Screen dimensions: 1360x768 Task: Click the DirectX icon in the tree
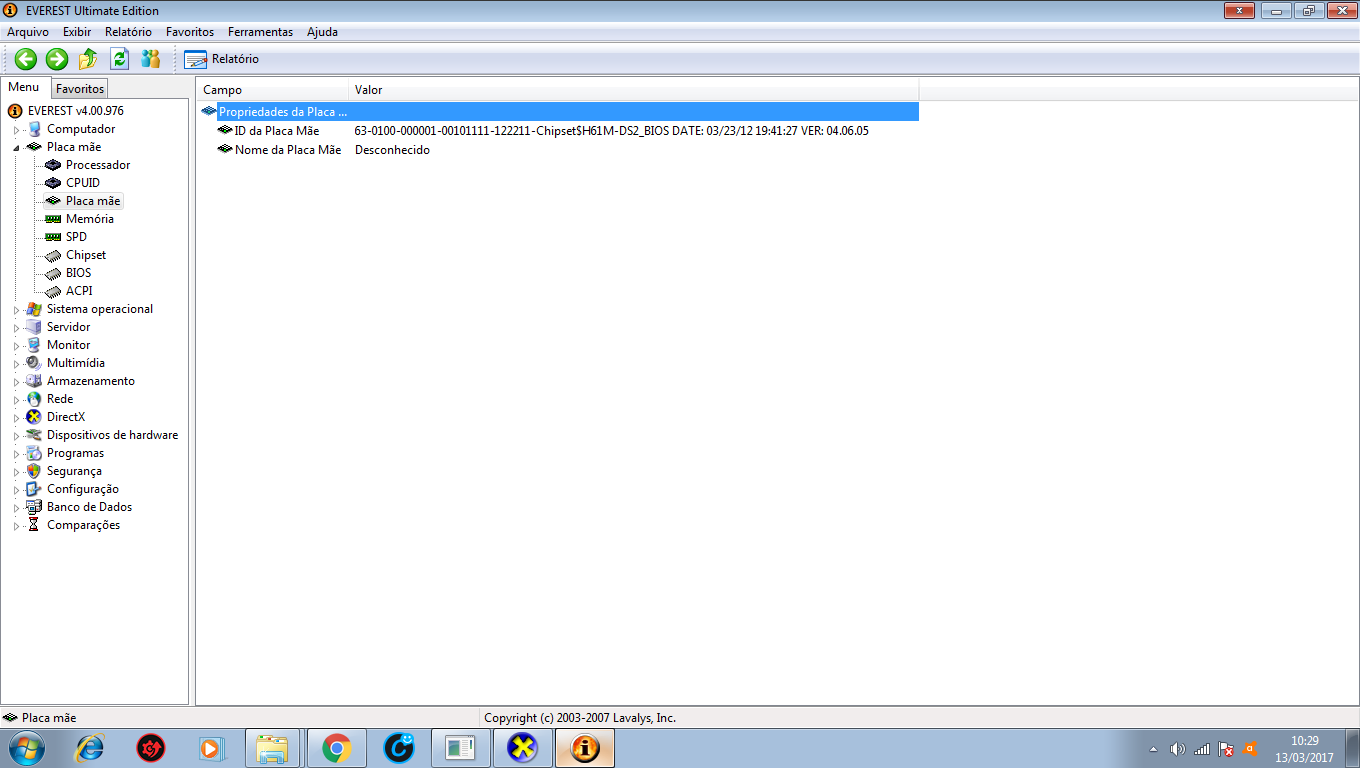point(34,417)
